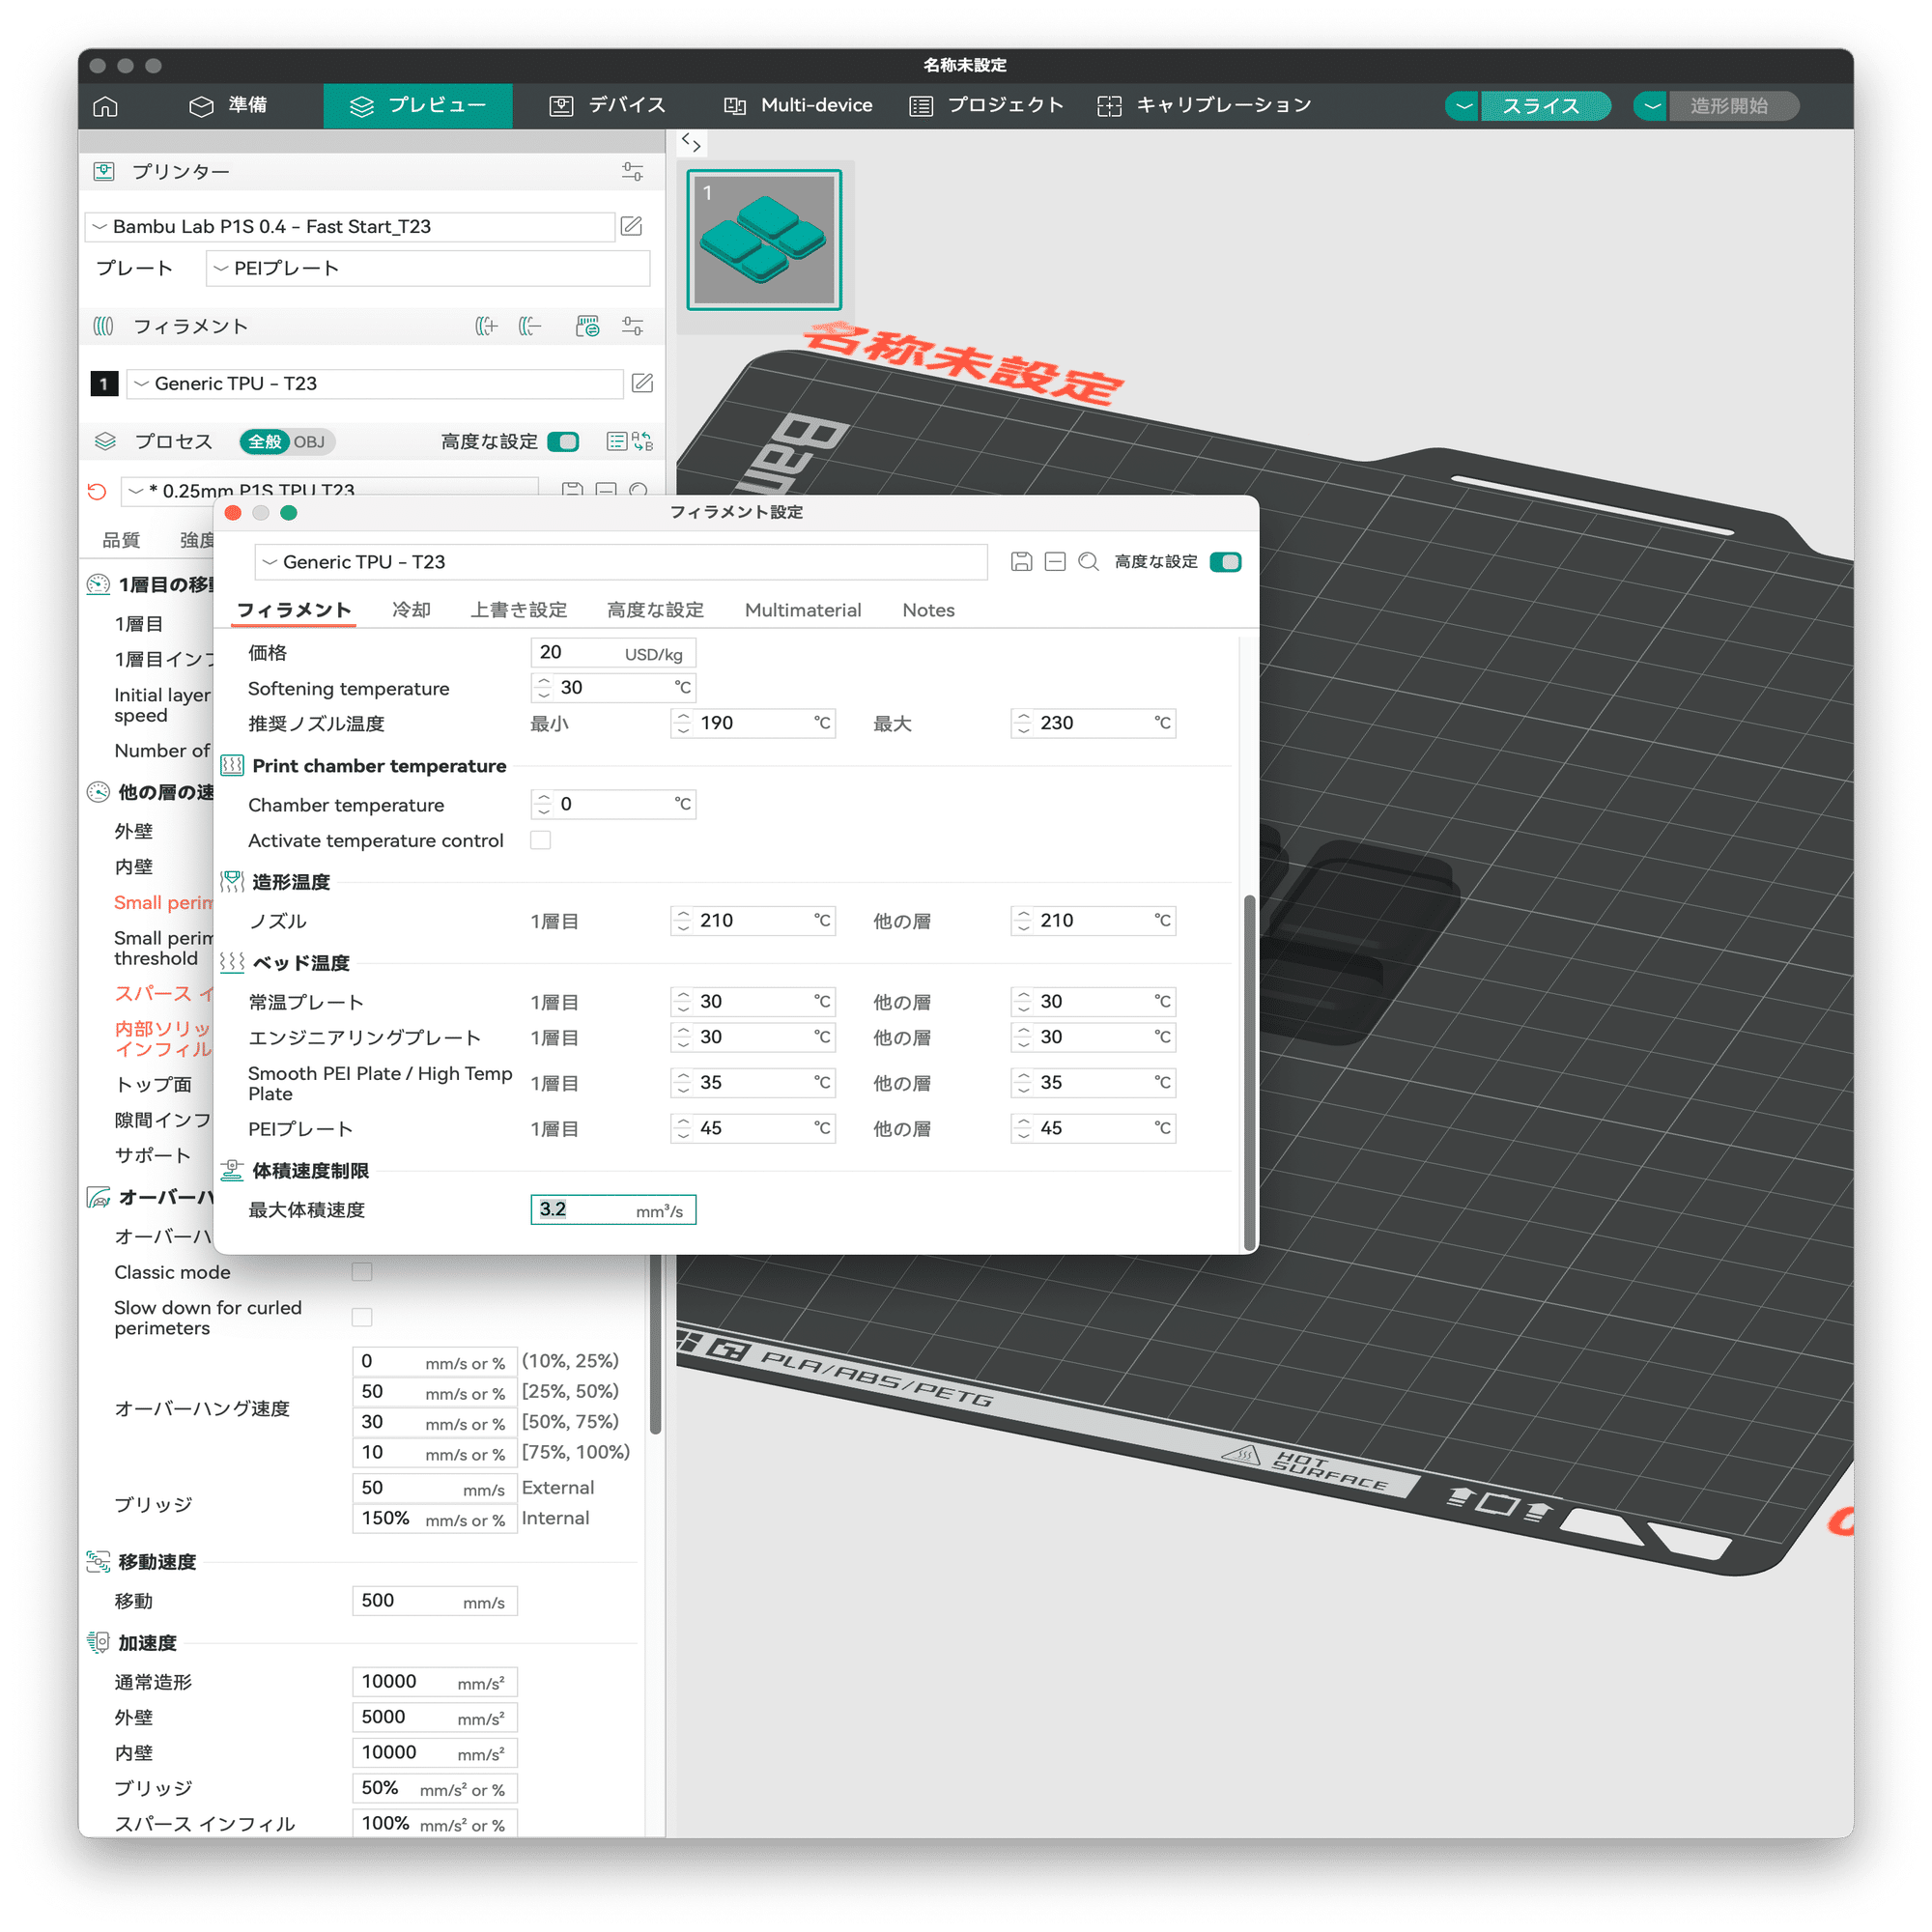This screenshot has height=1932, width=1932.
Task: Remove a filament from the list
Action: coord(529,326)
